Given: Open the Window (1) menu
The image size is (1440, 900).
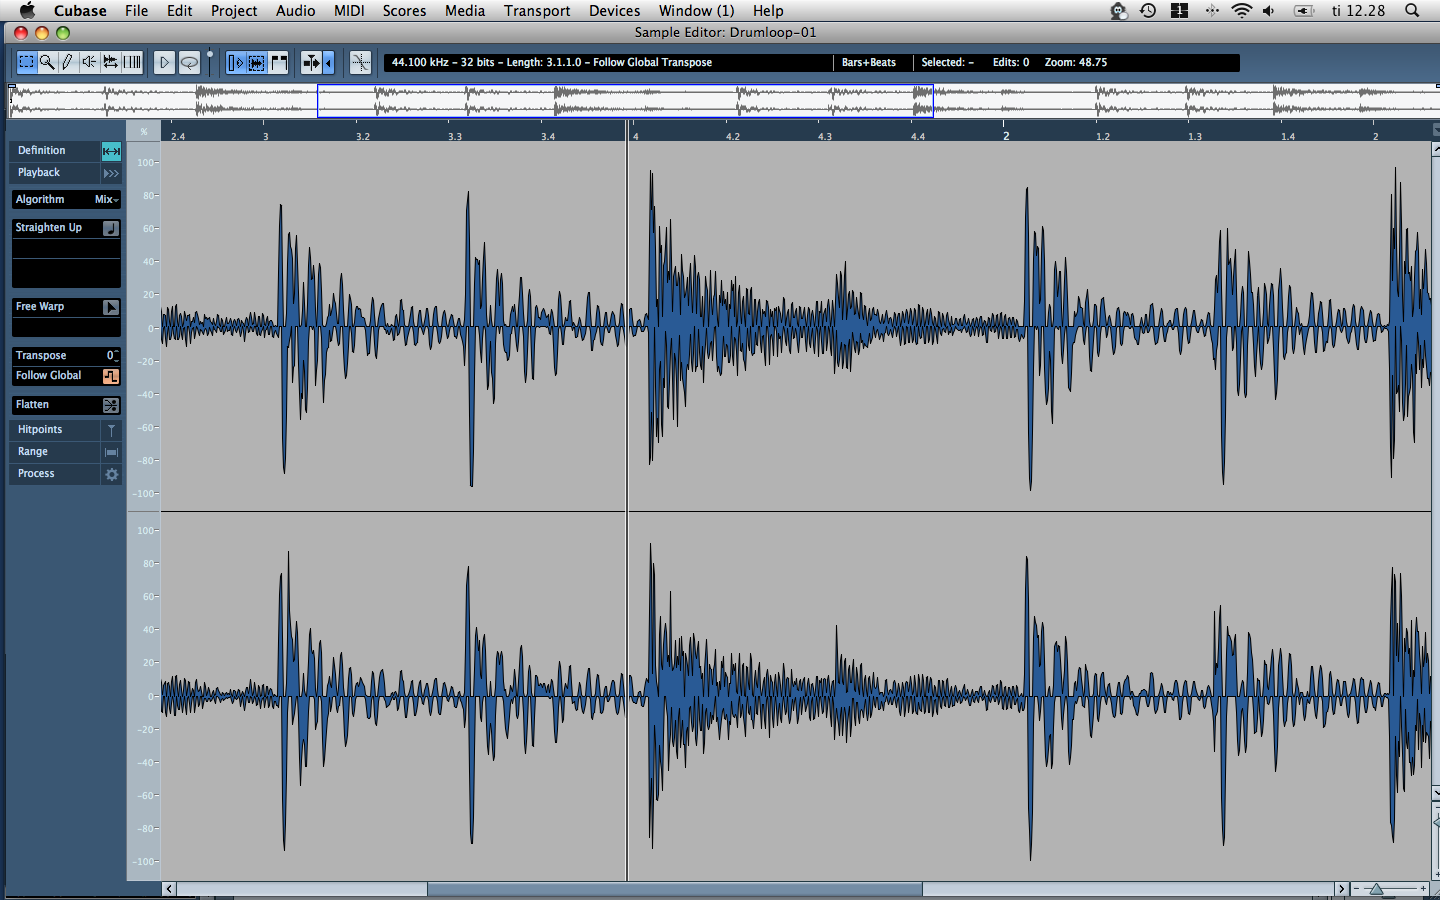Looking at the screenshot, I should click(696, 11).
